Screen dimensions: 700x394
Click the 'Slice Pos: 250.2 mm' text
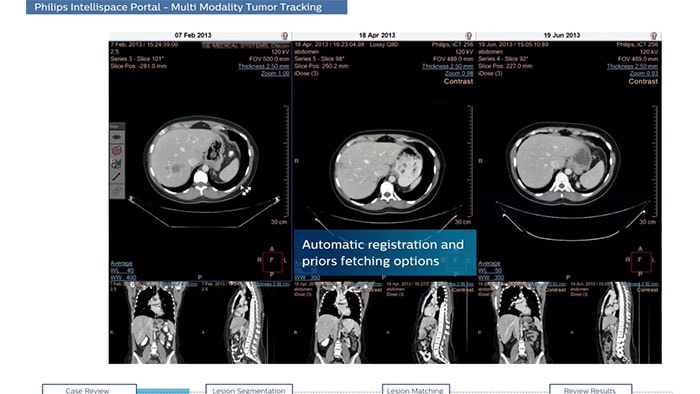321,66
